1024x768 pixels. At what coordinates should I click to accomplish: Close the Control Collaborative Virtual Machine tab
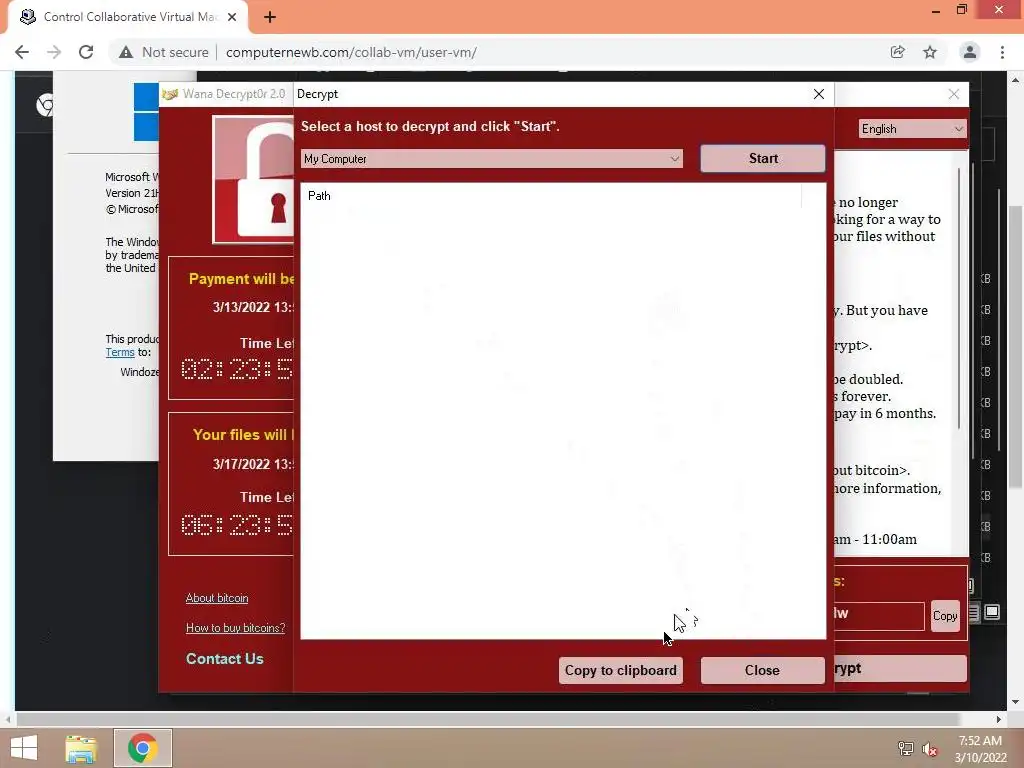(x=232, y=17)
